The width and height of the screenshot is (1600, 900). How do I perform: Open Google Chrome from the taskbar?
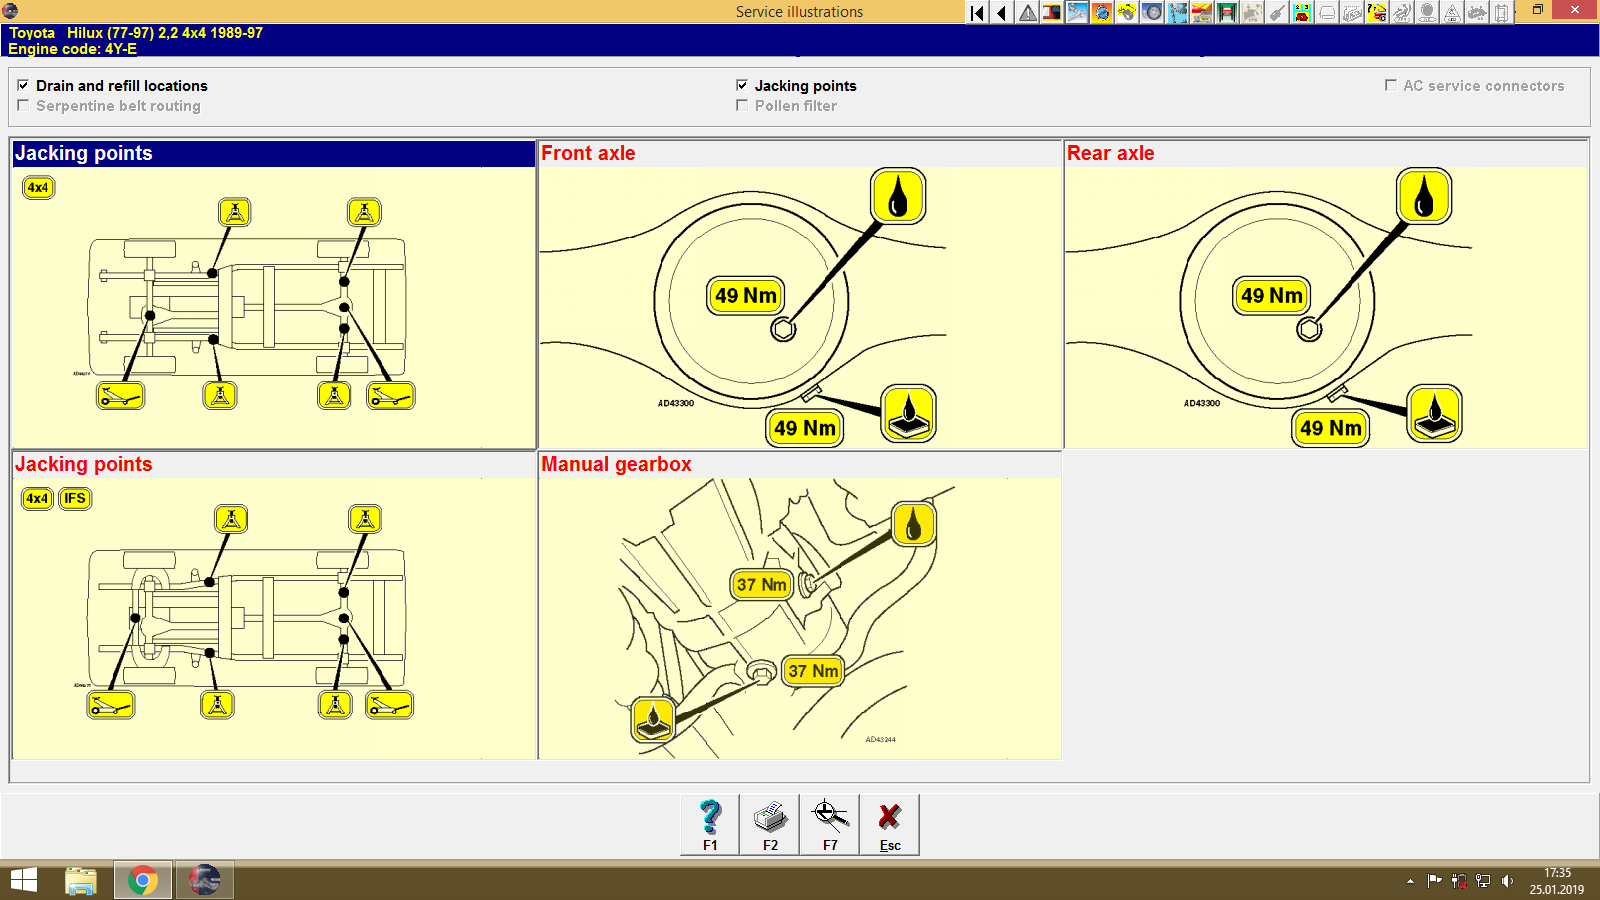point(143,881)
